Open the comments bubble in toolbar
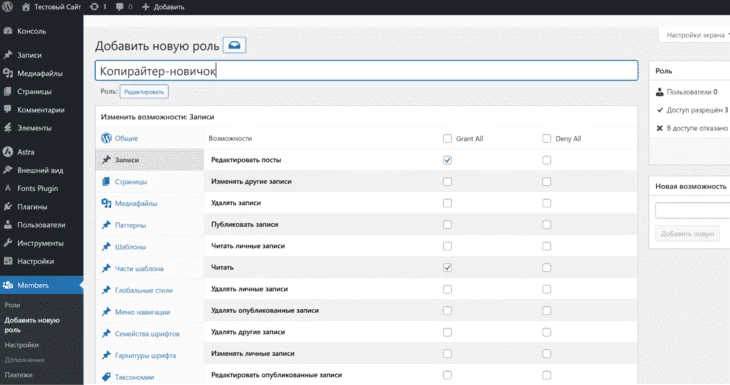The image size is (730, 385). pyautogui.click(x=124, y=7)
